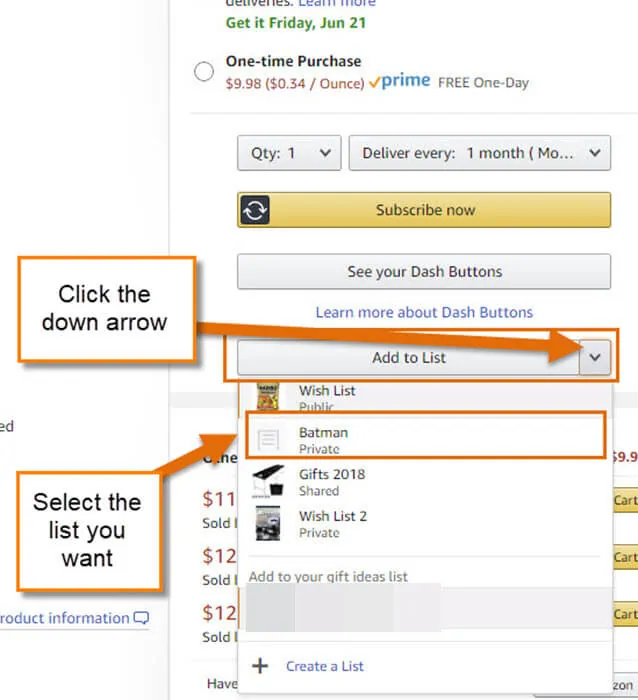
Task: Open Learn more about Dash Buttons link
Action: click(424, 312)
